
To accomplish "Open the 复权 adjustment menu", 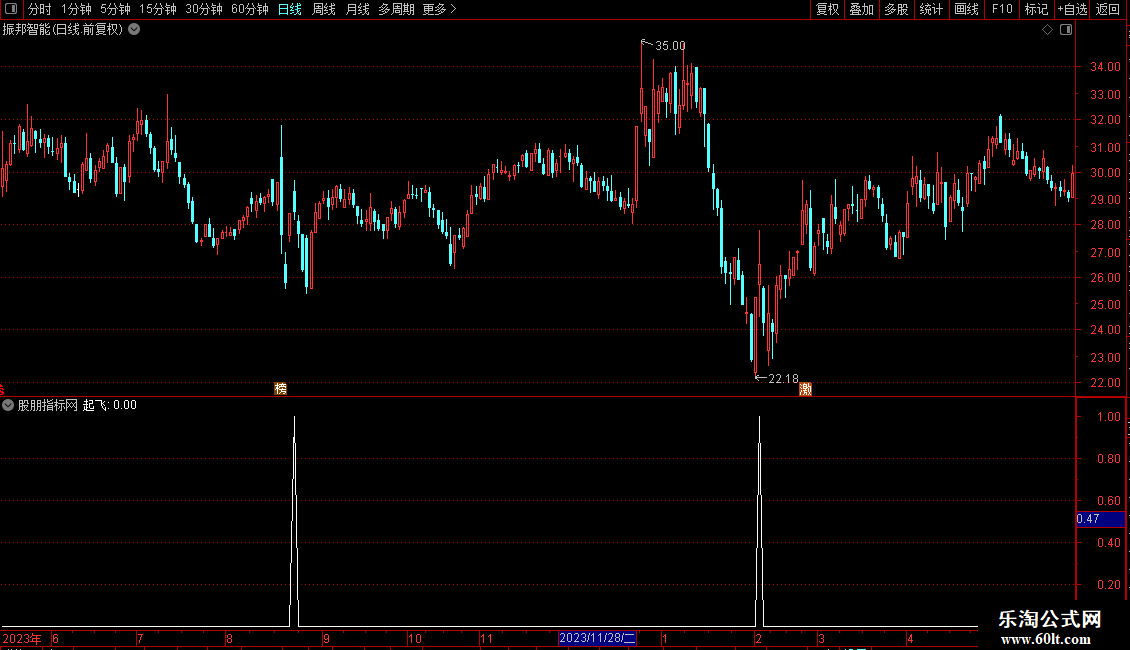I will coord(827,9).
